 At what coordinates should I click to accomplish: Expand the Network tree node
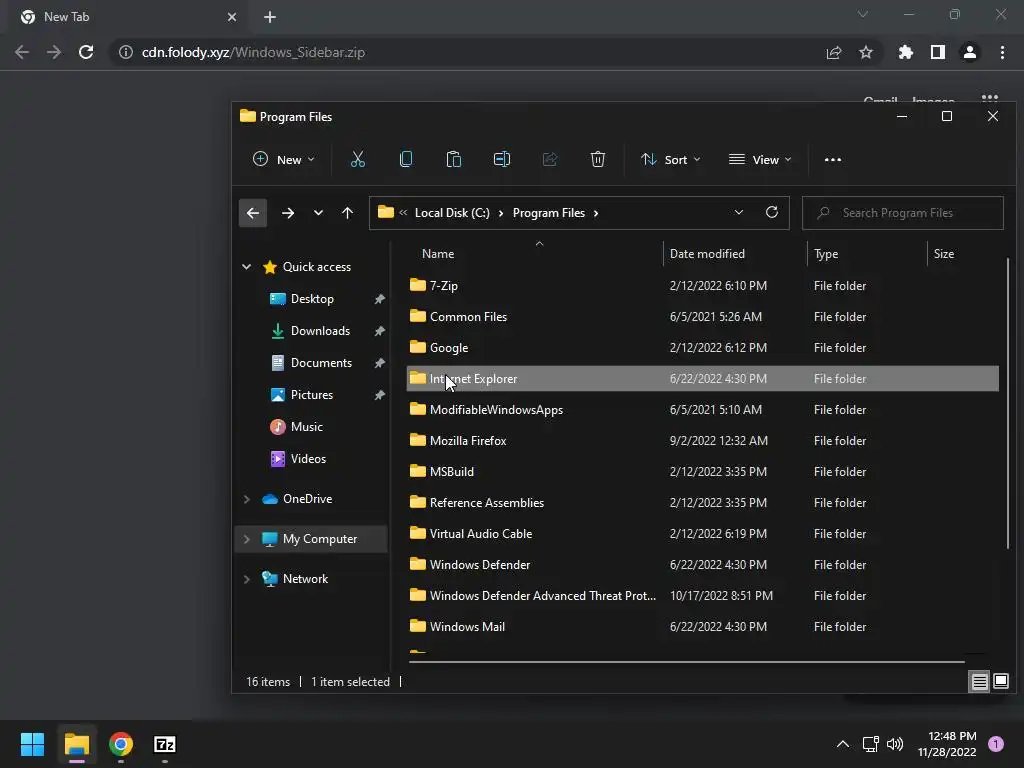coord(247,579)
